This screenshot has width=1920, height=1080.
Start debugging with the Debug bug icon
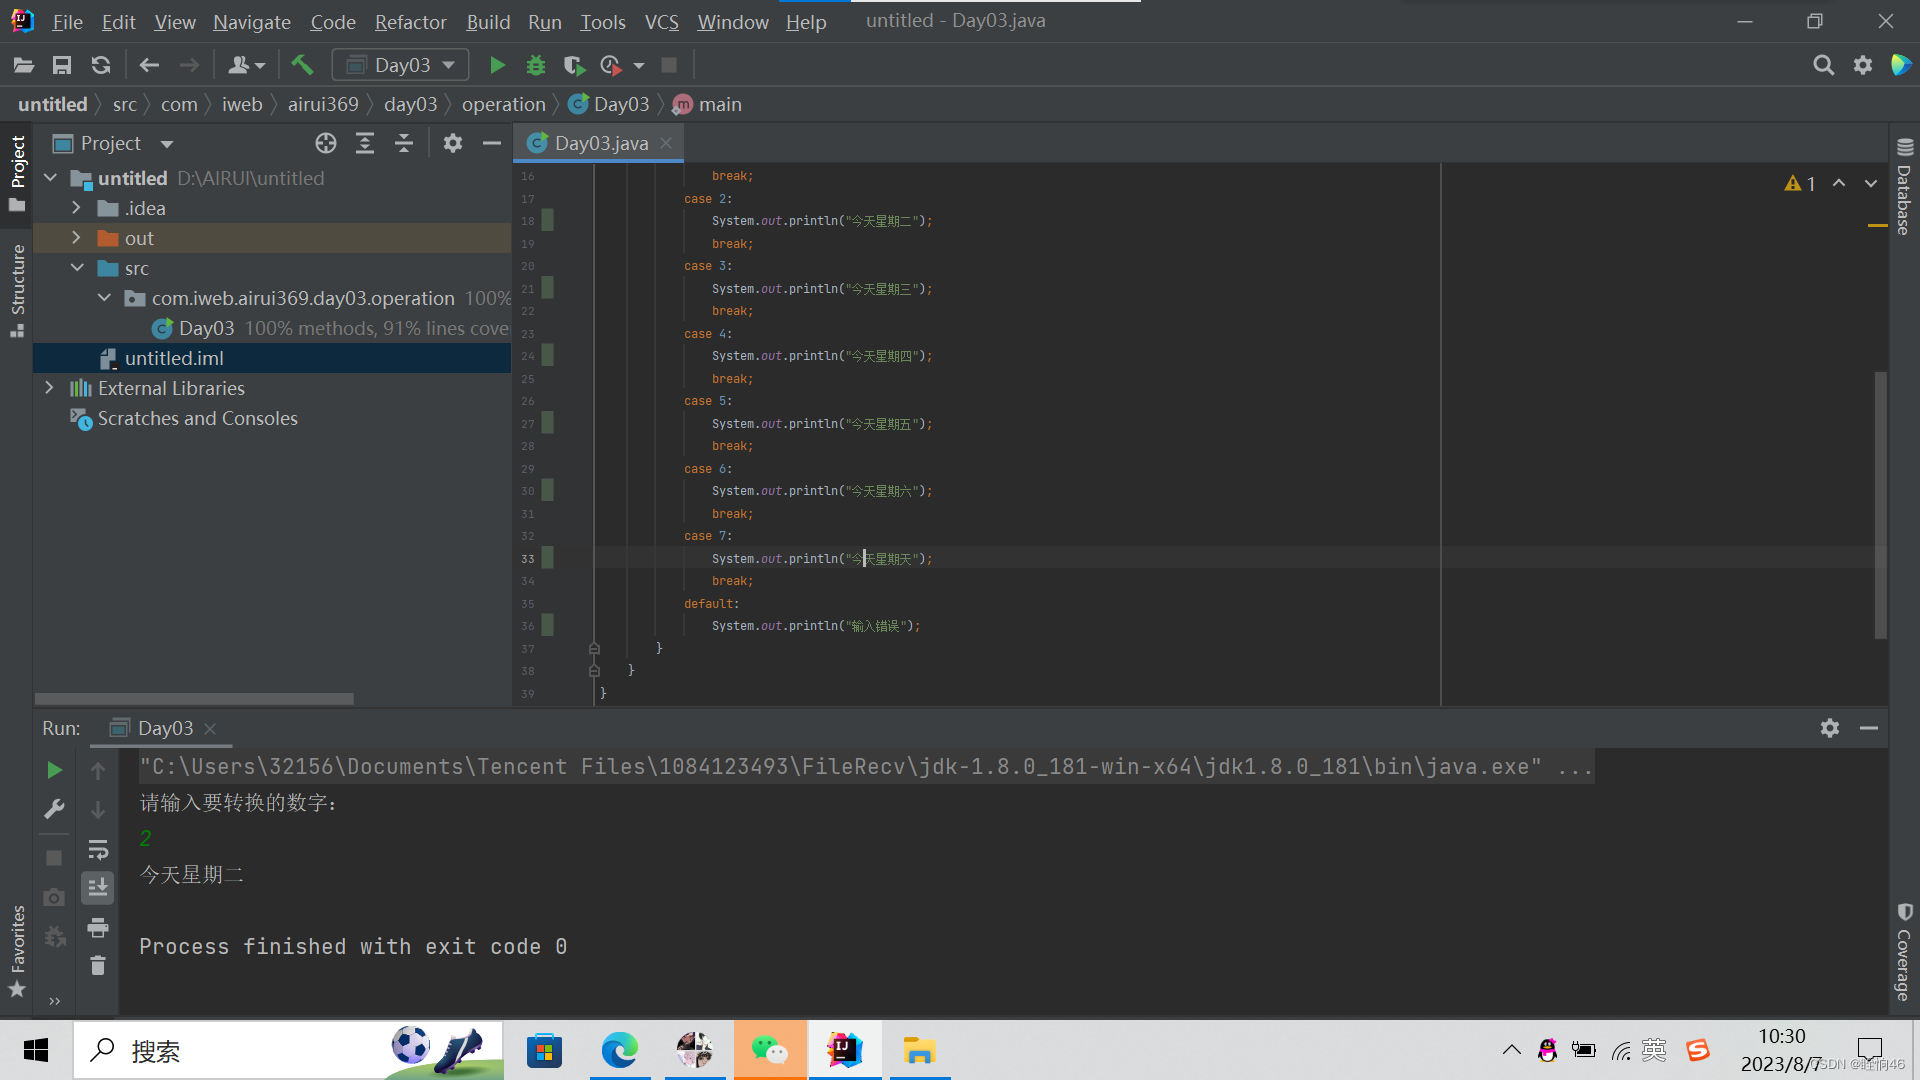coord(536,66)
